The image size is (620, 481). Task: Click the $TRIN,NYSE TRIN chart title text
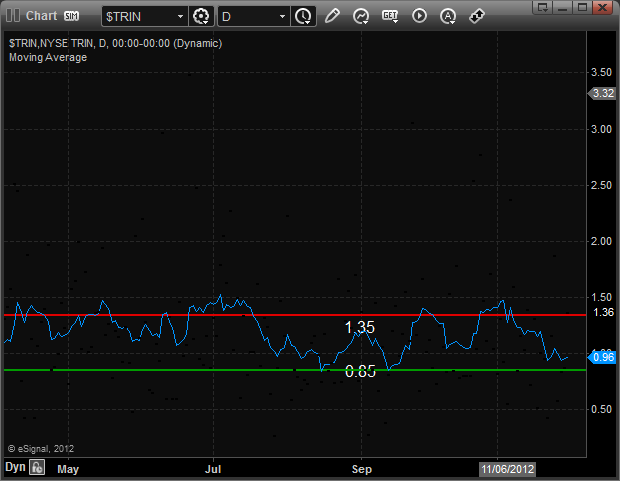coord(115,44)
